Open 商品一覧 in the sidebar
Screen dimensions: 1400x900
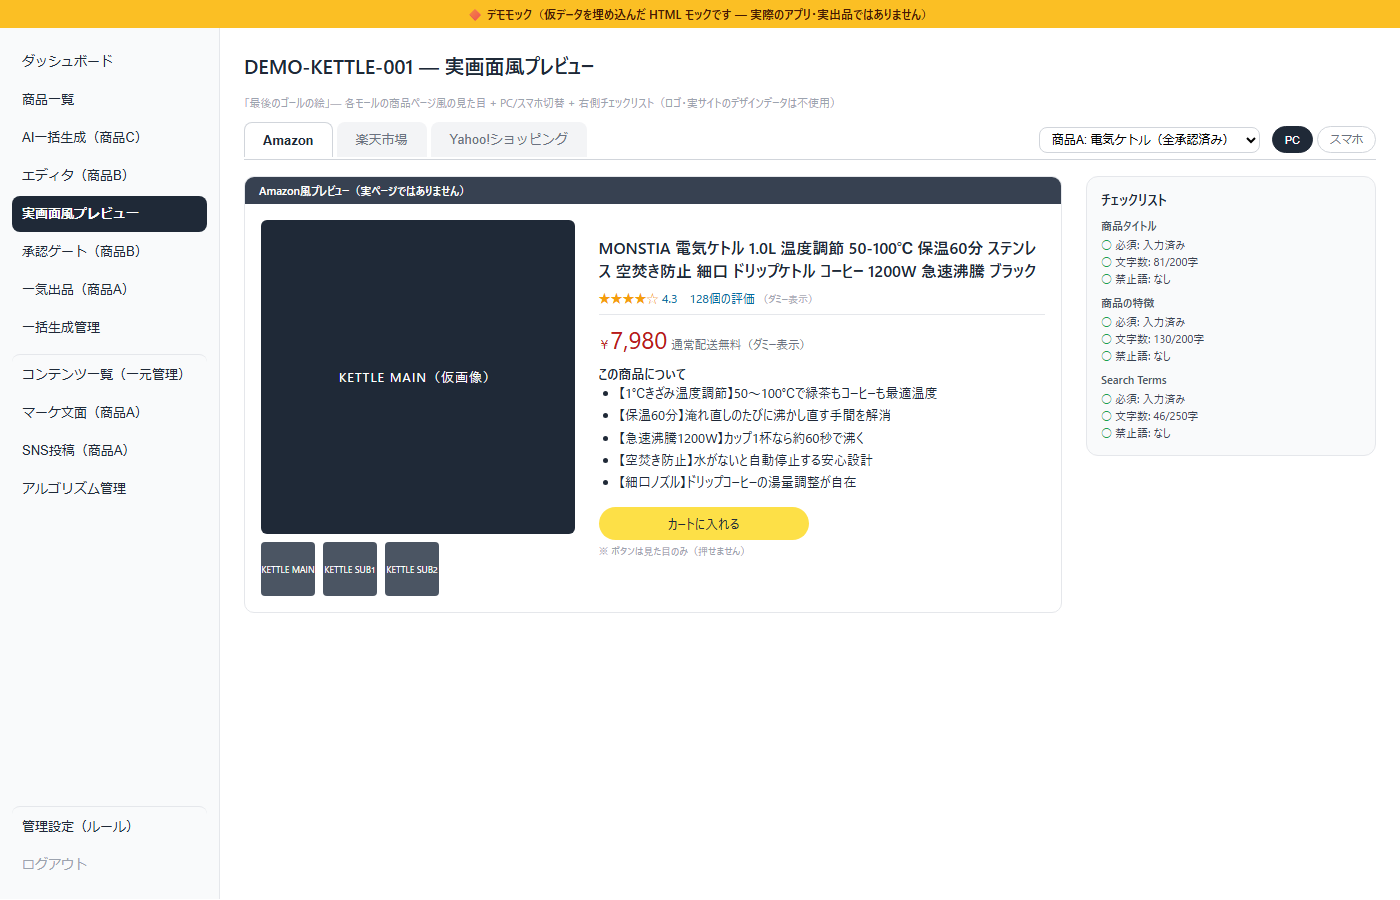pos(109,100)
